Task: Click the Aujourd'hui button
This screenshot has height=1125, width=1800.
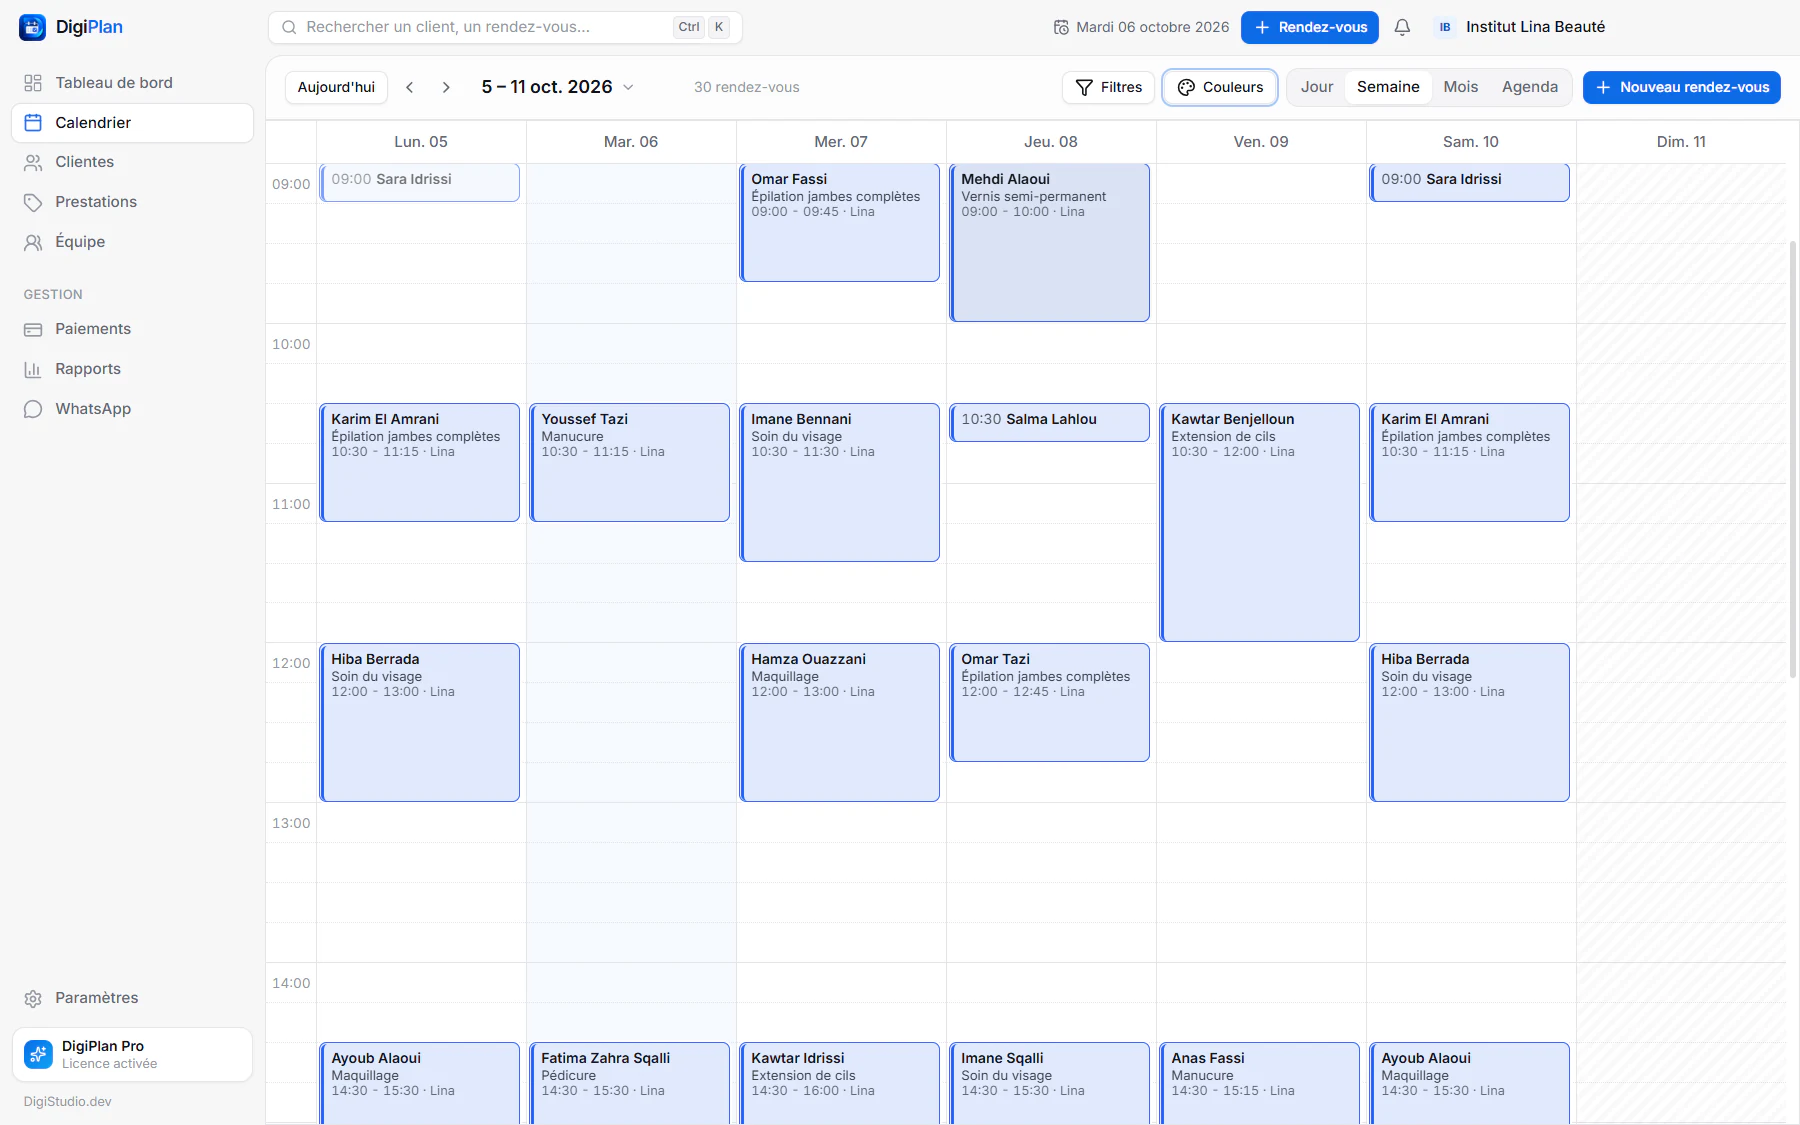Action: tap(336, 87)
